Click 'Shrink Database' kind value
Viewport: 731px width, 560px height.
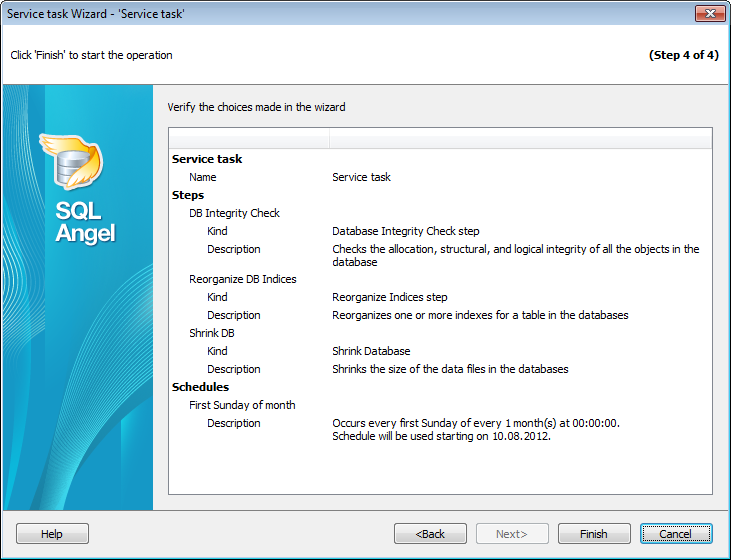click(x=371, y=351)
